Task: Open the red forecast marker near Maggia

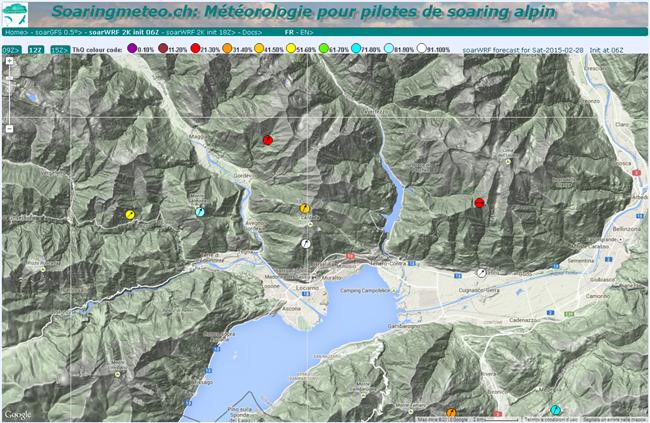Action: [x=268, y=140]
